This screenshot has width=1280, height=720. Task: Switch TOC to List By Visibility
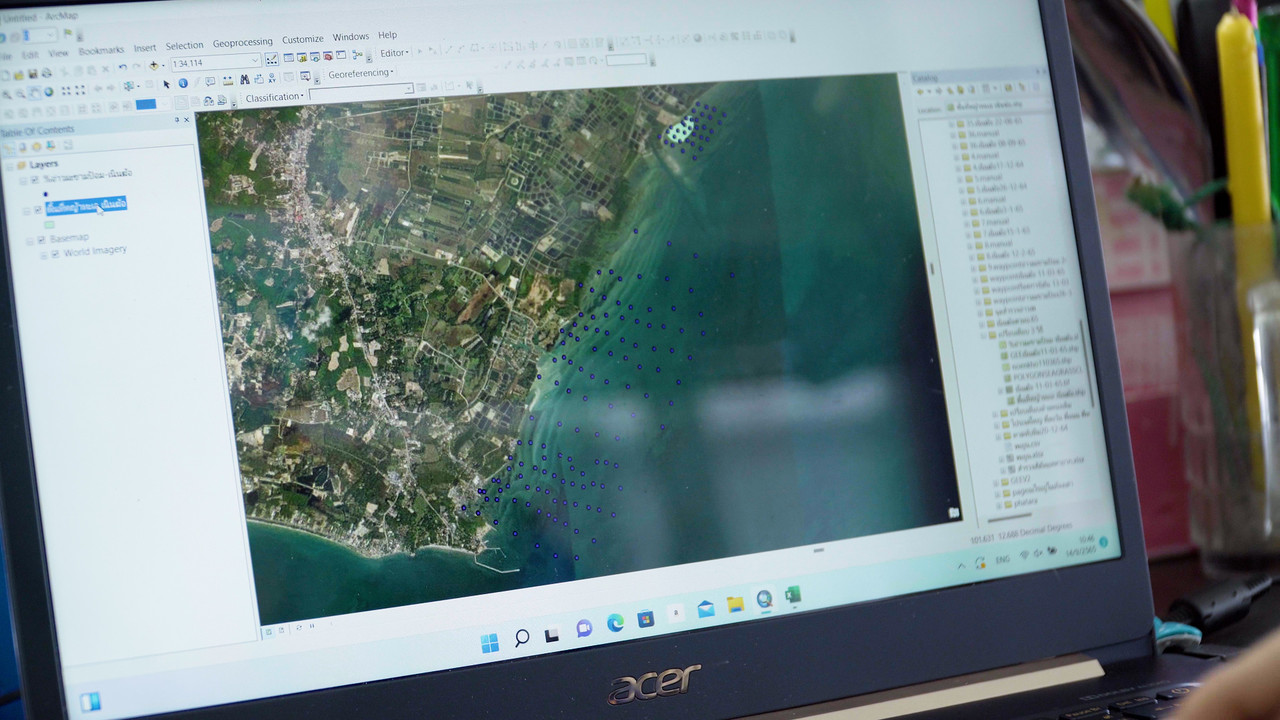(x=37, y=146)
